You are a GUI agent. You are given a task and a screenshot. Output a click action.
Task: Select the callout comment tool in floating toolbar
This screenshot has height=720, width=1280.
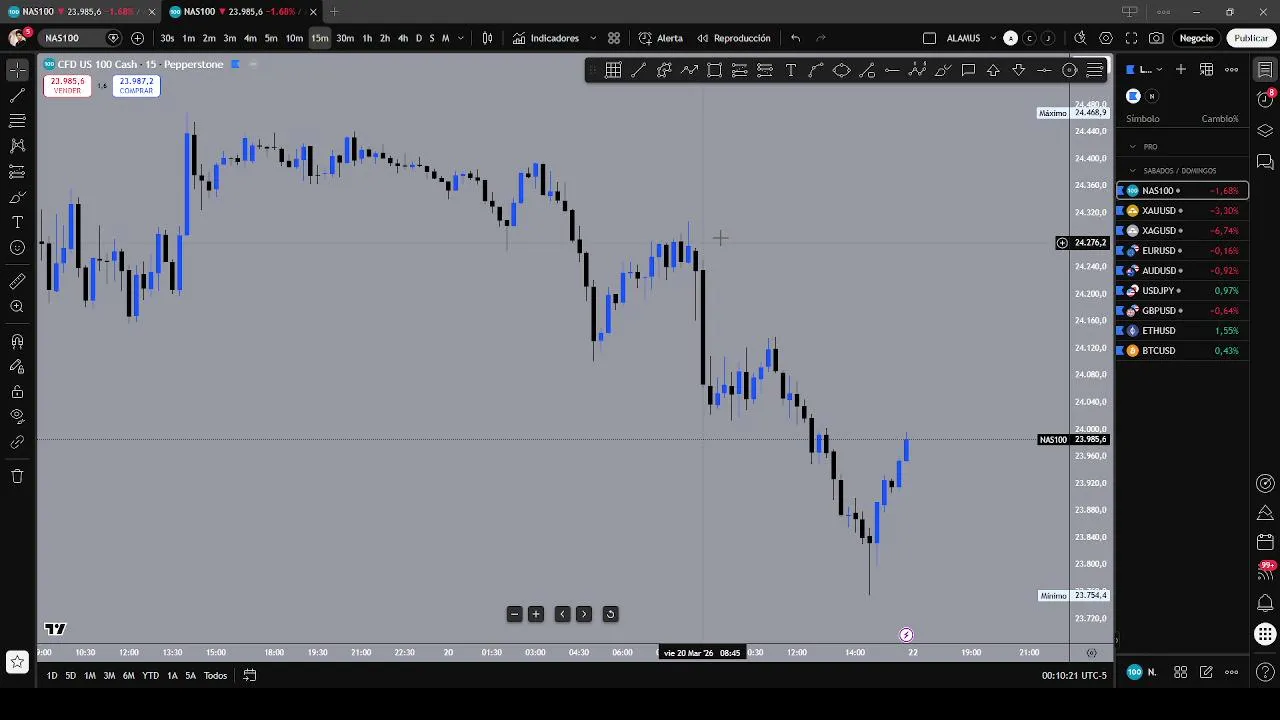[968, 70]
